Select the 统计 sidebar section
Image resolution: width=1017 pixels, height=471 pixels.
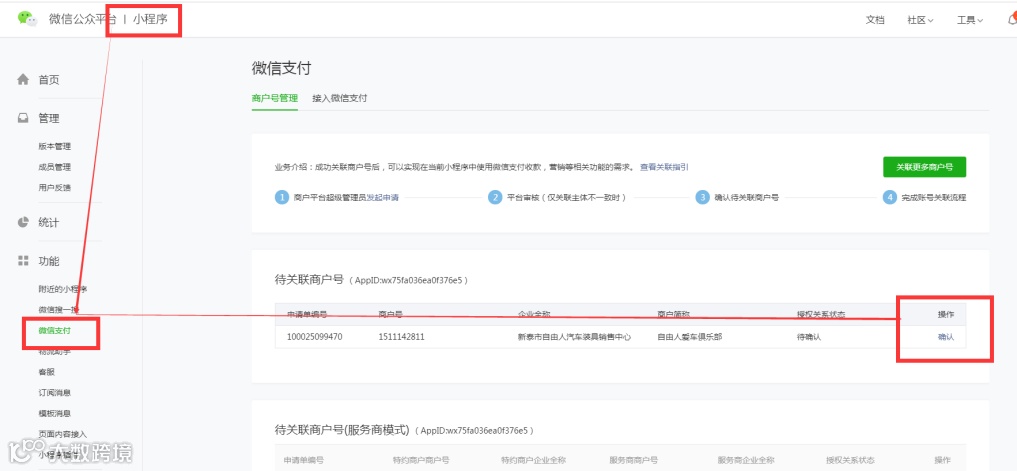pos(49,223)
